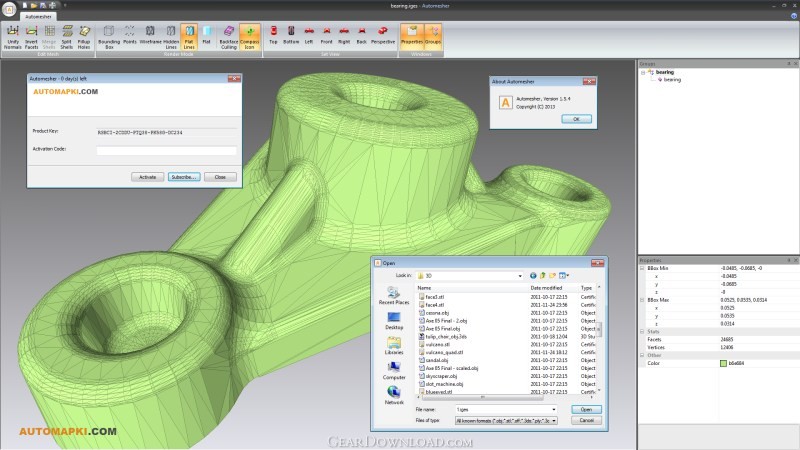
Task: Toggle the Groups window
Action: click(433, 37)
